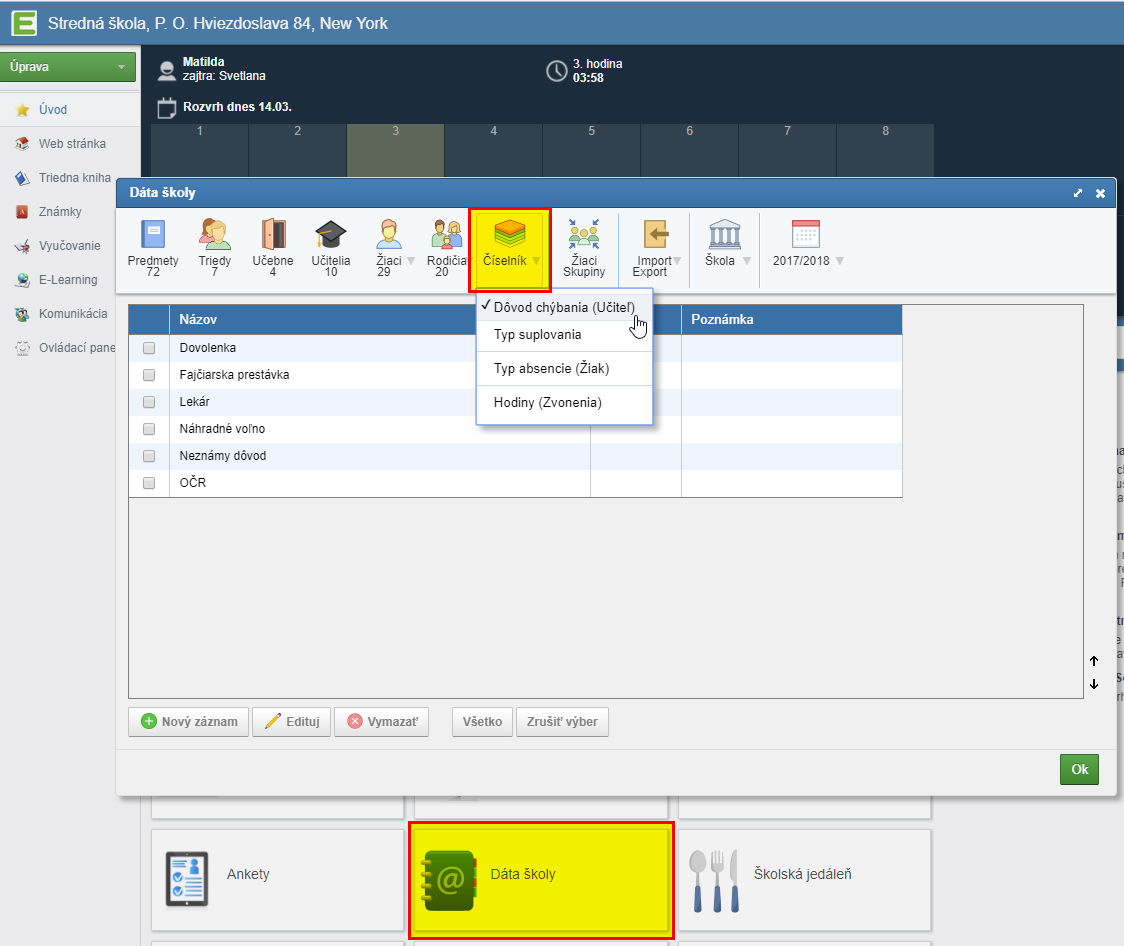This screenshot has width=1124, height=946.
Task: Select Hodiny (Zvonenia) menu item
Action: pyautogui.click(x=564, y=402)
